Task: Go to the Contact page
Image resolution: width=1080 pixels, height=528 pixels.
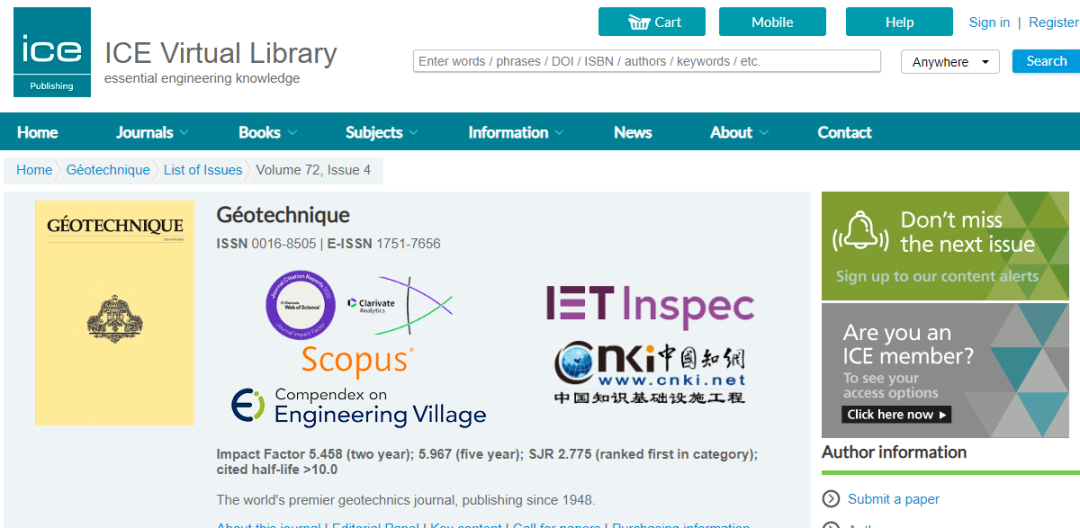Action: 844,132
